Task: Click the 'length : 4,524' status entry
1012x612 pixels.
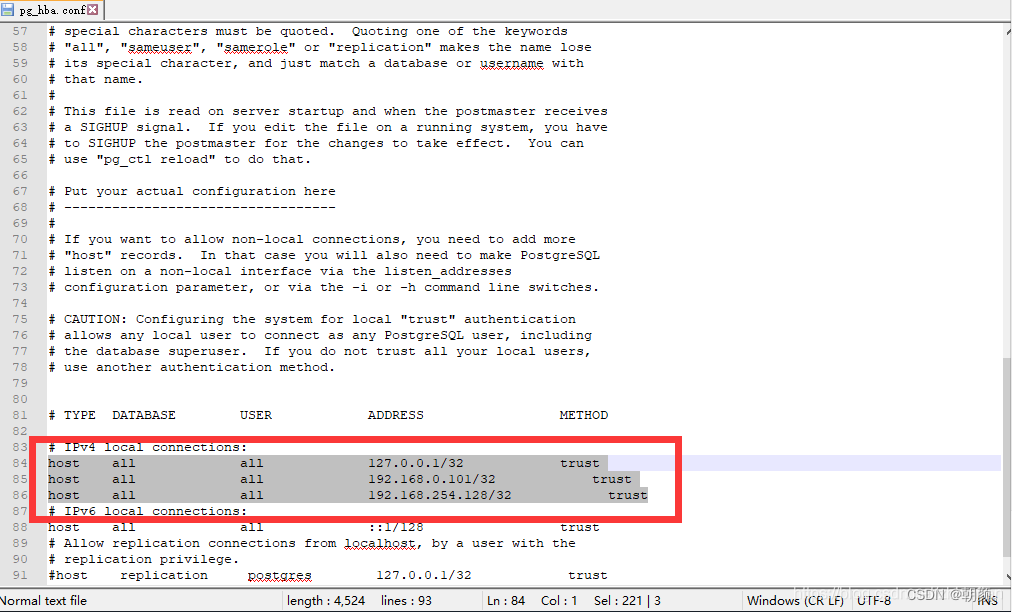Action: [326, 601]
